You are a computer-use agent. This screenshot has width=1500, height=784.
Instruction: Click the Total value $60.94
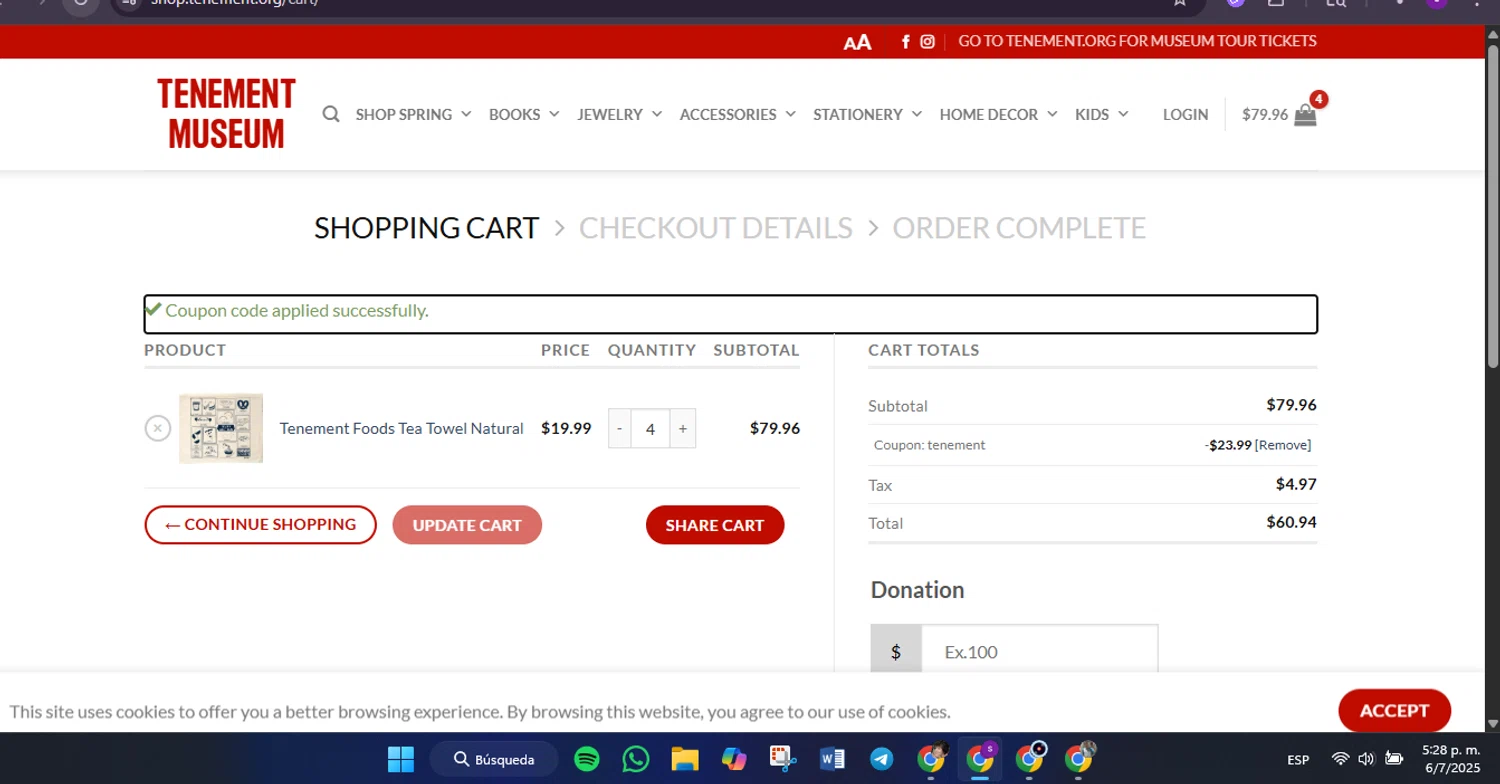click(1291, 522)
